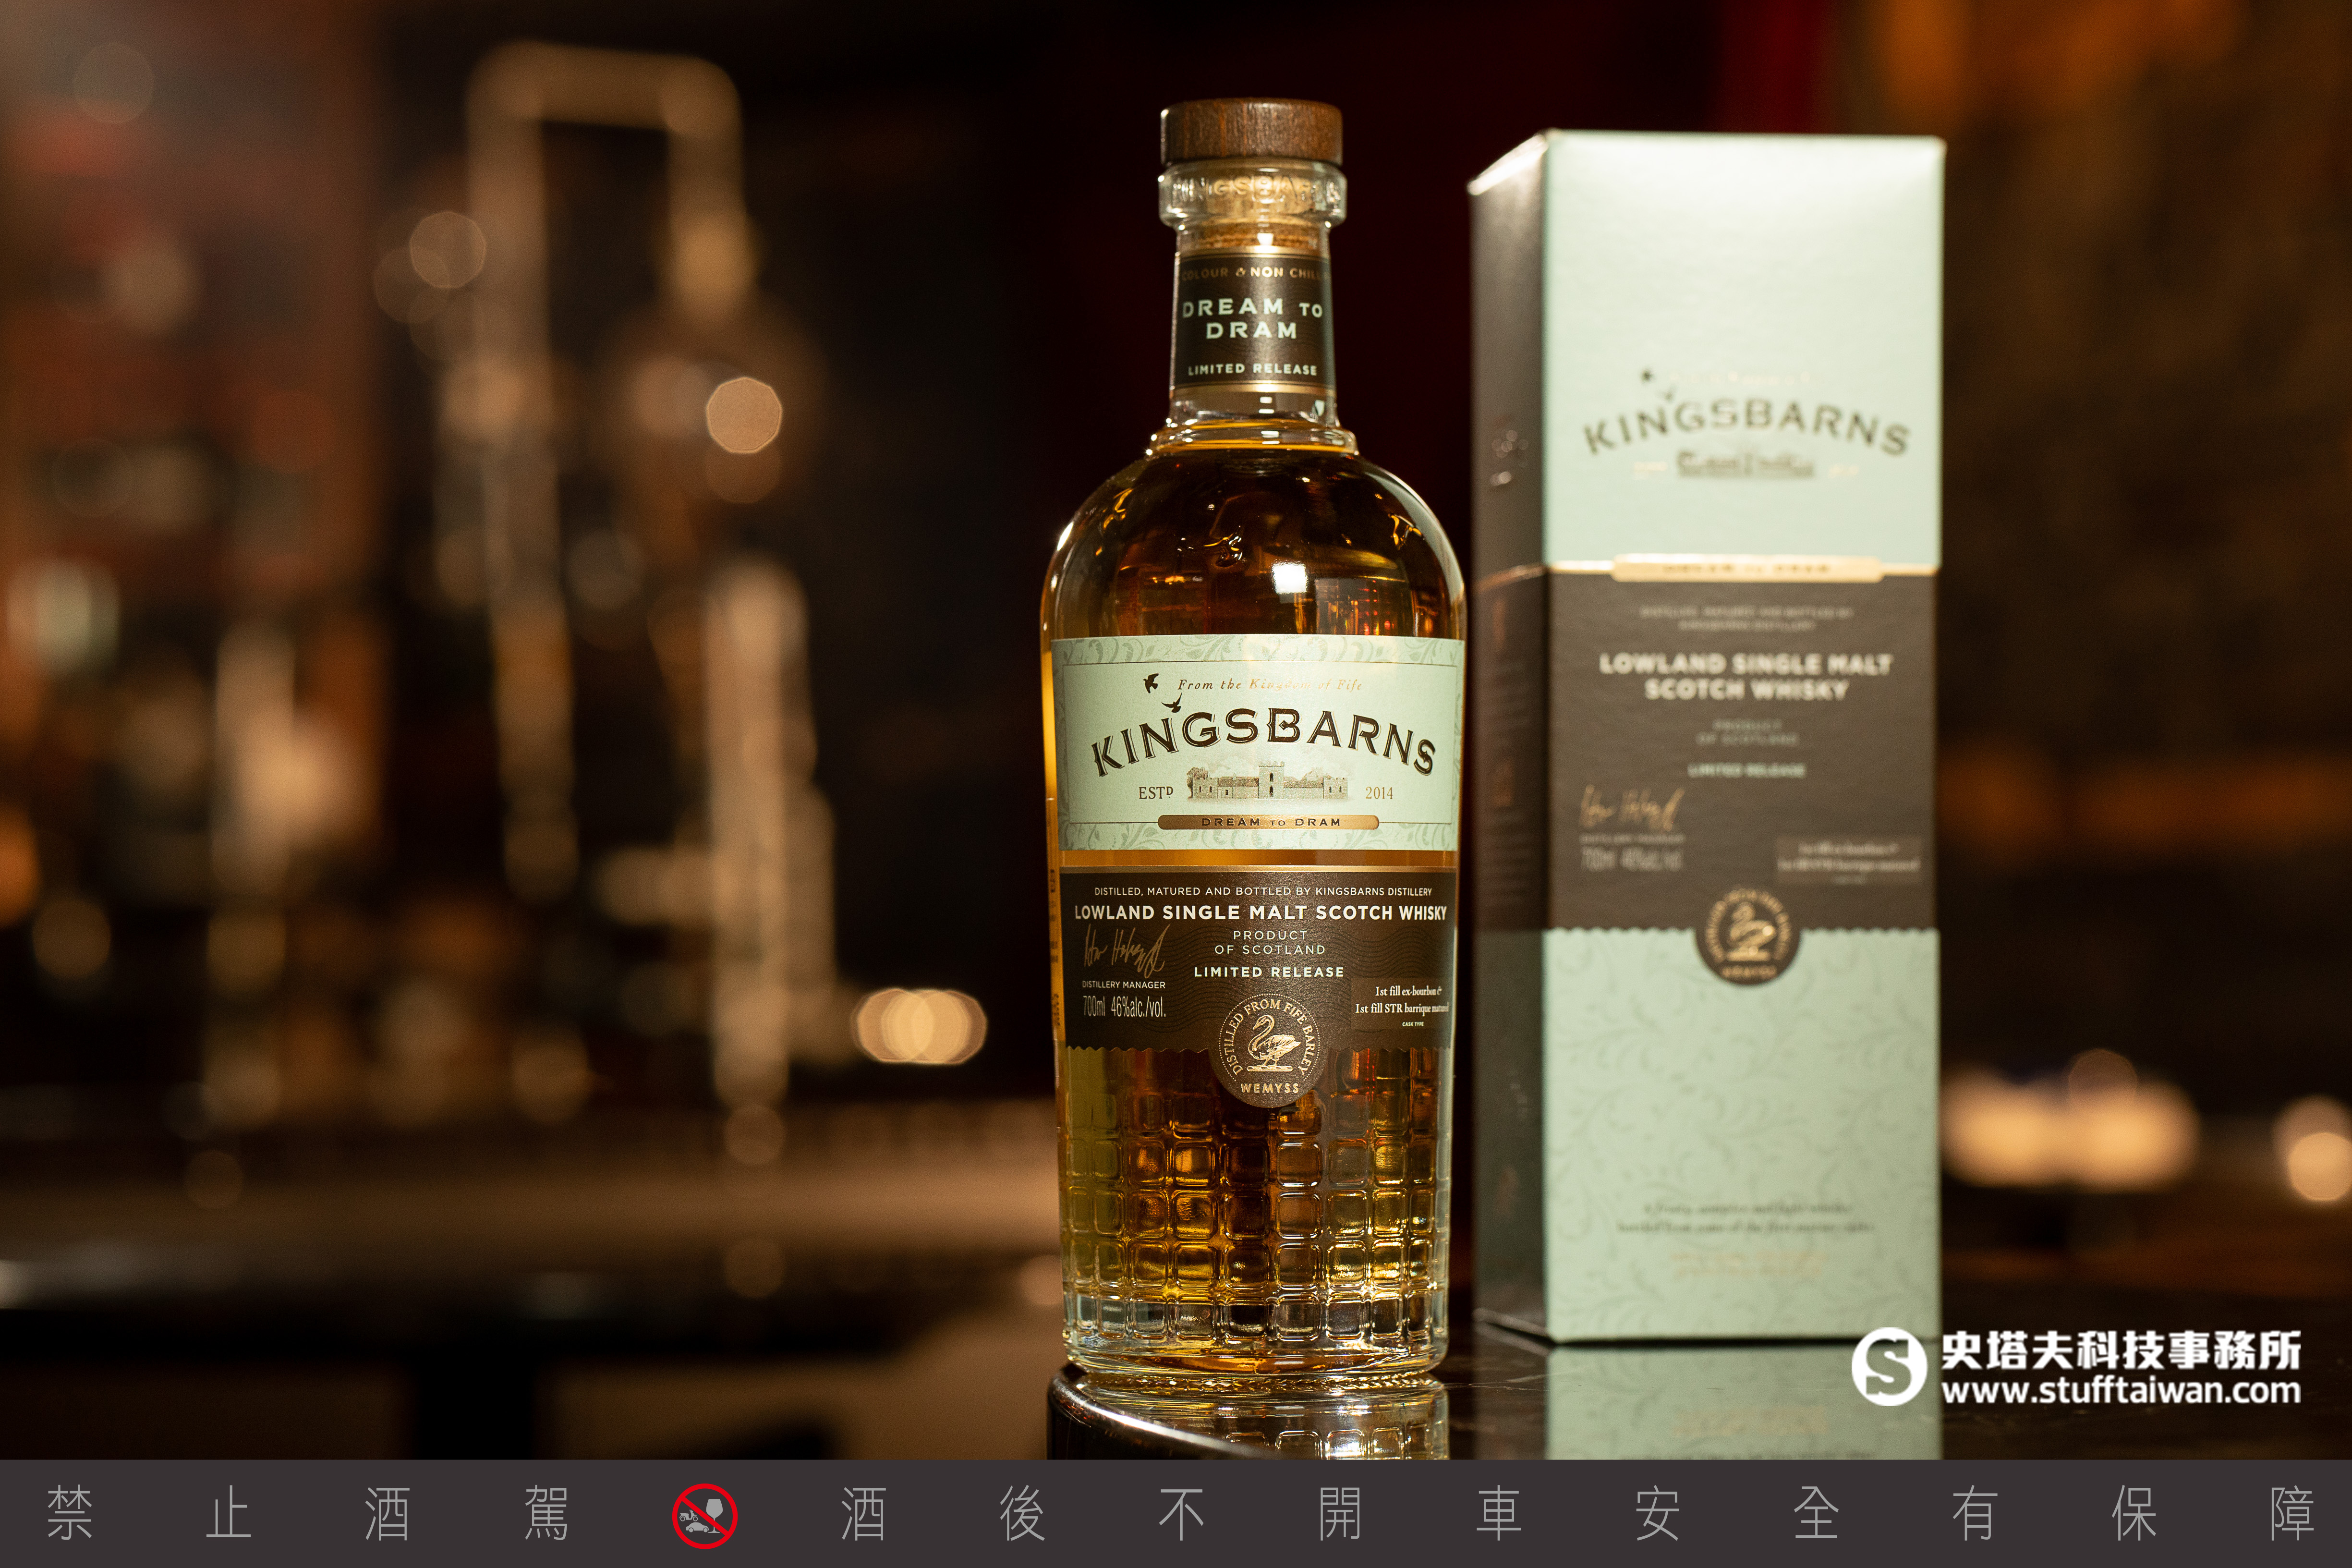Click the distillery building illustration on the label
Screen dimensions: 2352x1568
[1268, 782]
